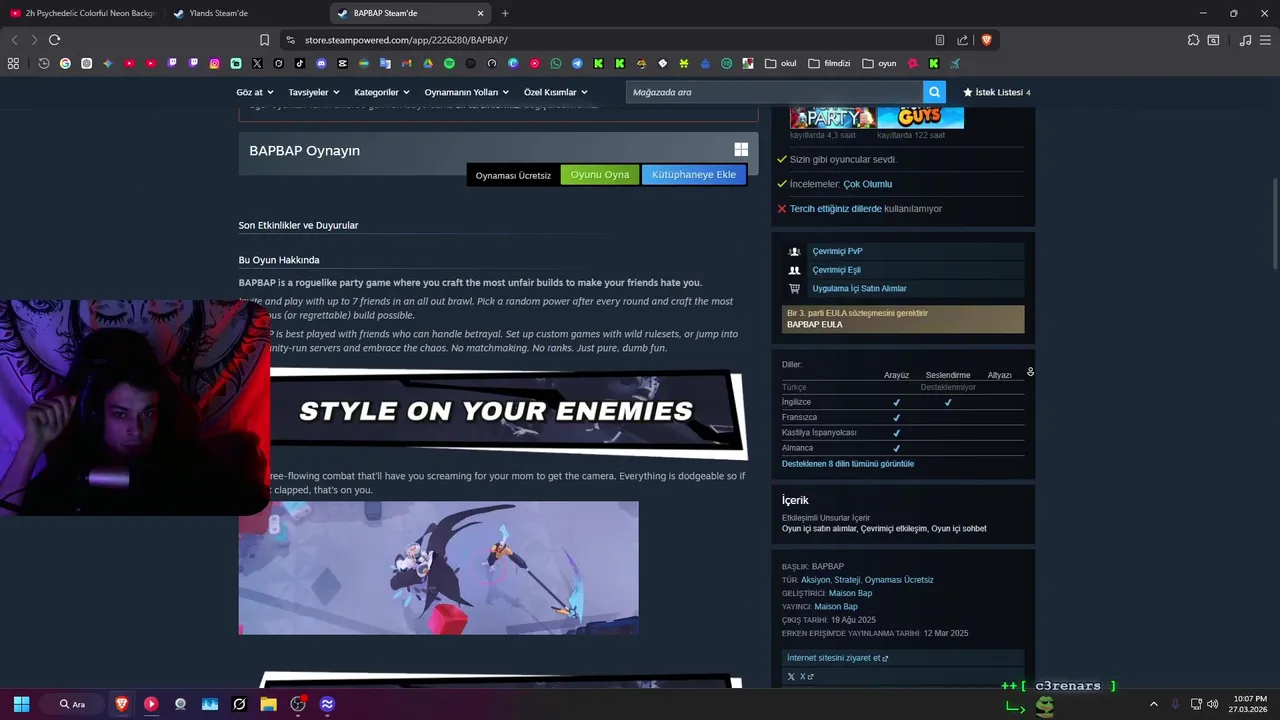Screen dimensions: 1280x720
Task: Open Brave Shields lion icon
Action: (x=986, y=40)
